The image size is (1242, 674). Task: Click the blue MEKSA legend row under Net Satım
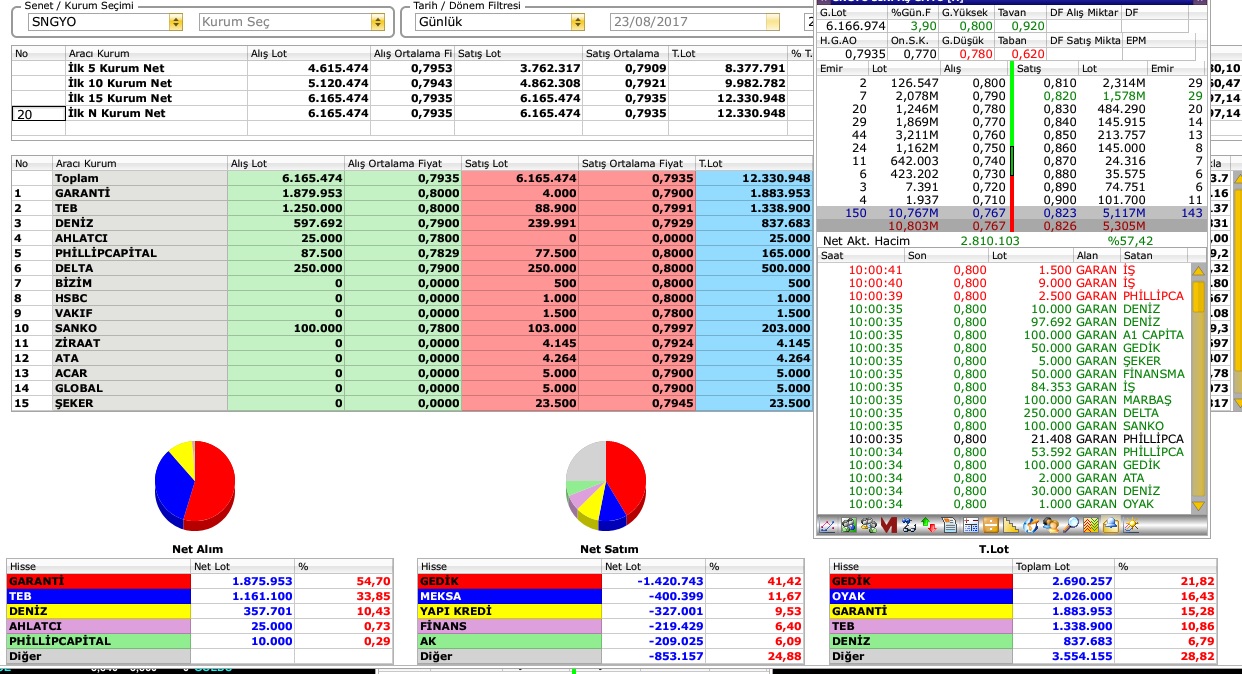point(610,596)
